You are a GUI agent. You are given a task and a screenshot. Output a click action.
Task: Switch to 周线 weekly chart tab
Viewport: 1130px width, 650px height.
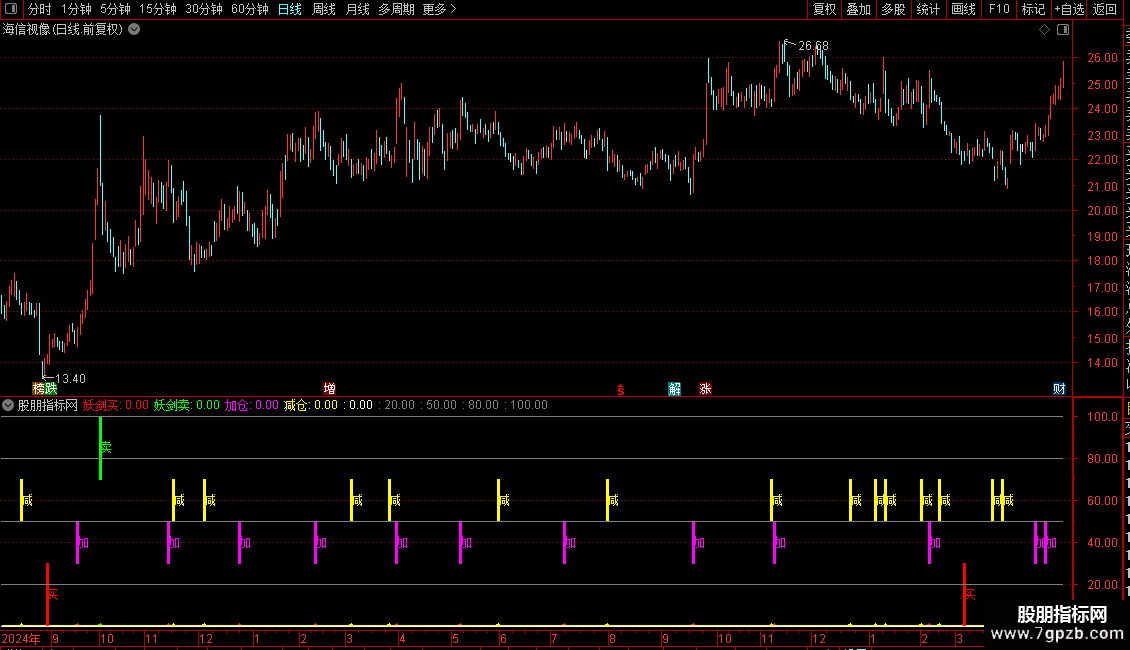coord(324,9)
